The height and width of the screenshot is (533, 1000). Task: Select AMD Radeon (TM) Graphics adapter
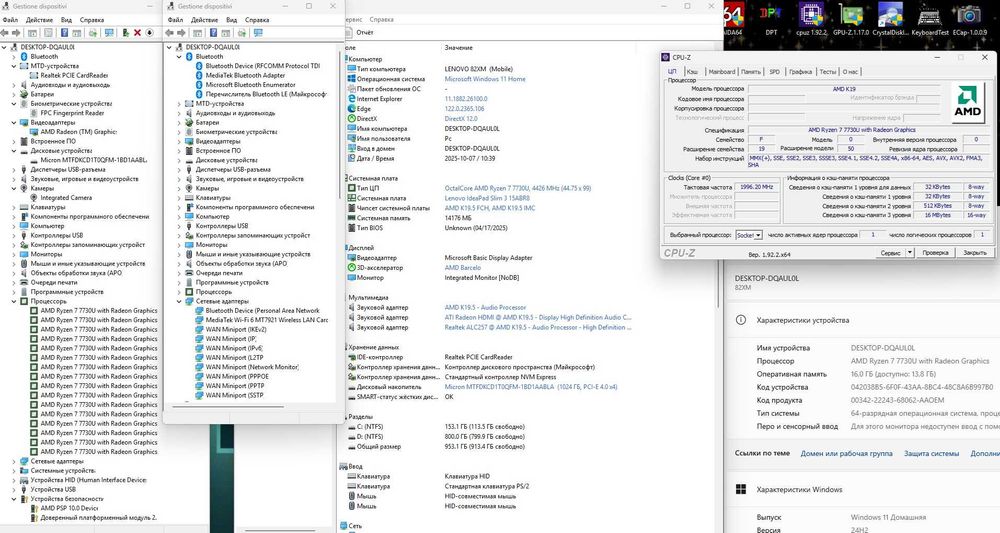click(x=78, y=132)
